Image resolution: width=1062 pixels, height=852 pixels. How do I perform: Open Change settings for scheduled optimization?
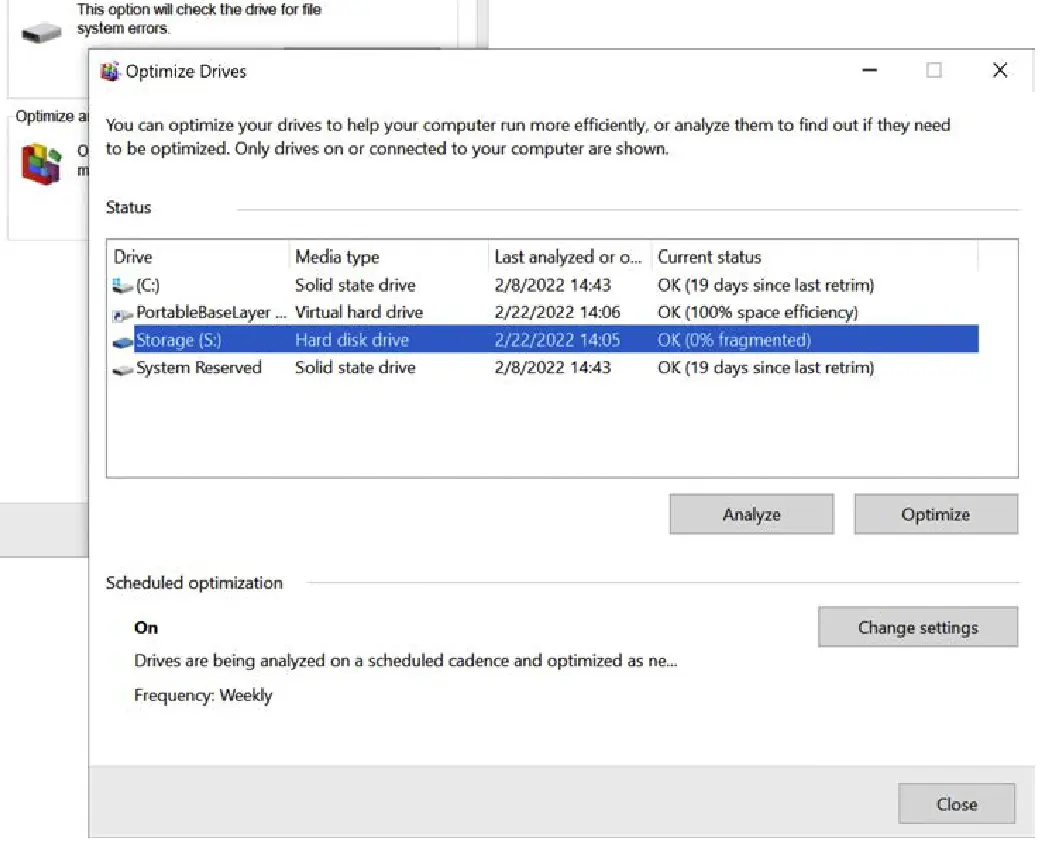(x=917, y=628)
